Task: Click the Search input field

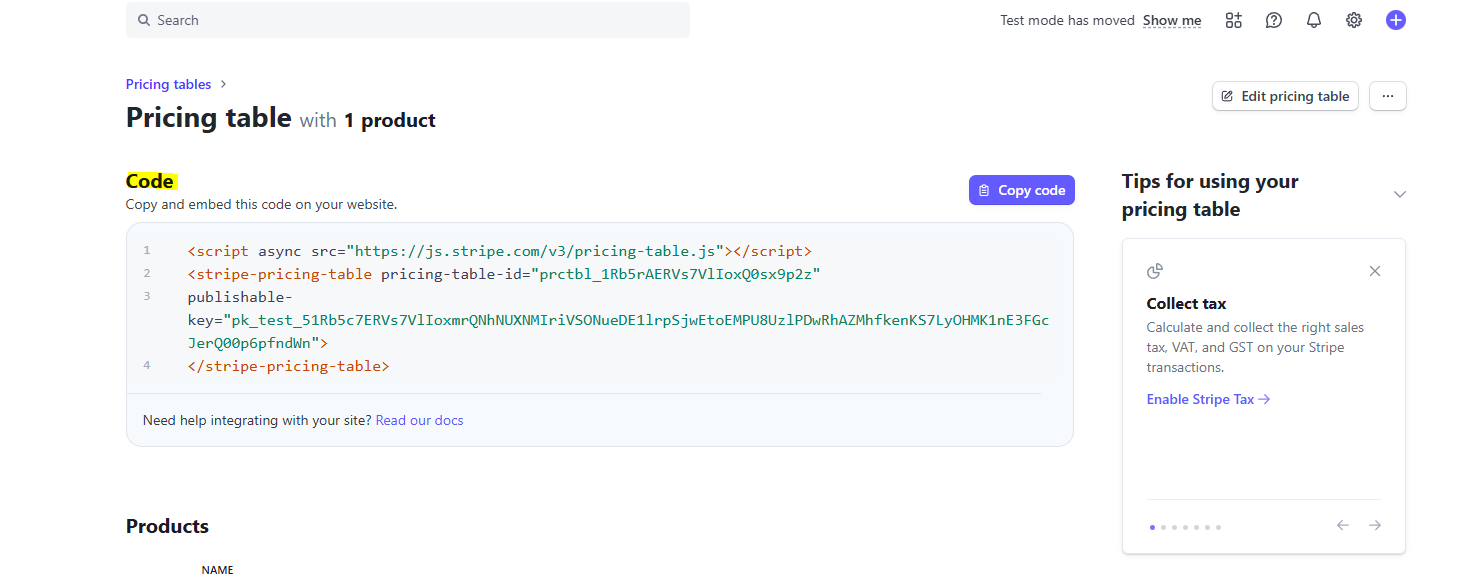Action: tap(407, 20)
